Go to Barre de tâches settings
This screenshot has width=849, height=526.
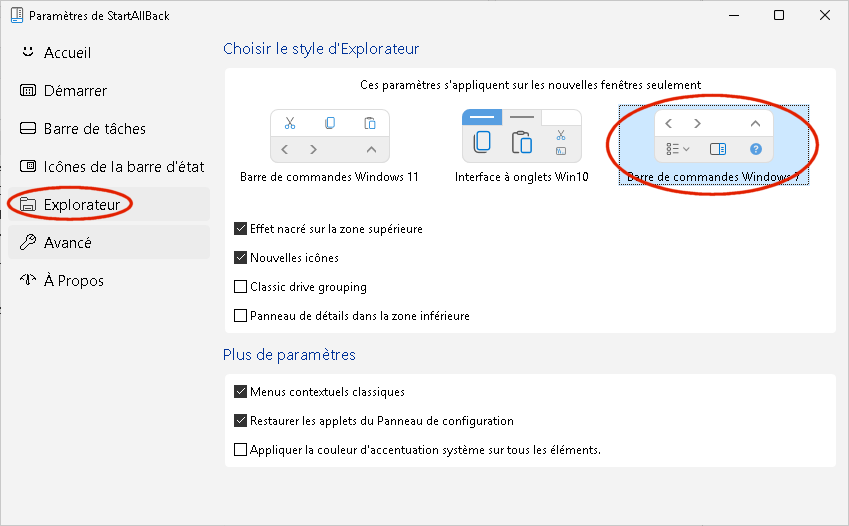point(108,128)
